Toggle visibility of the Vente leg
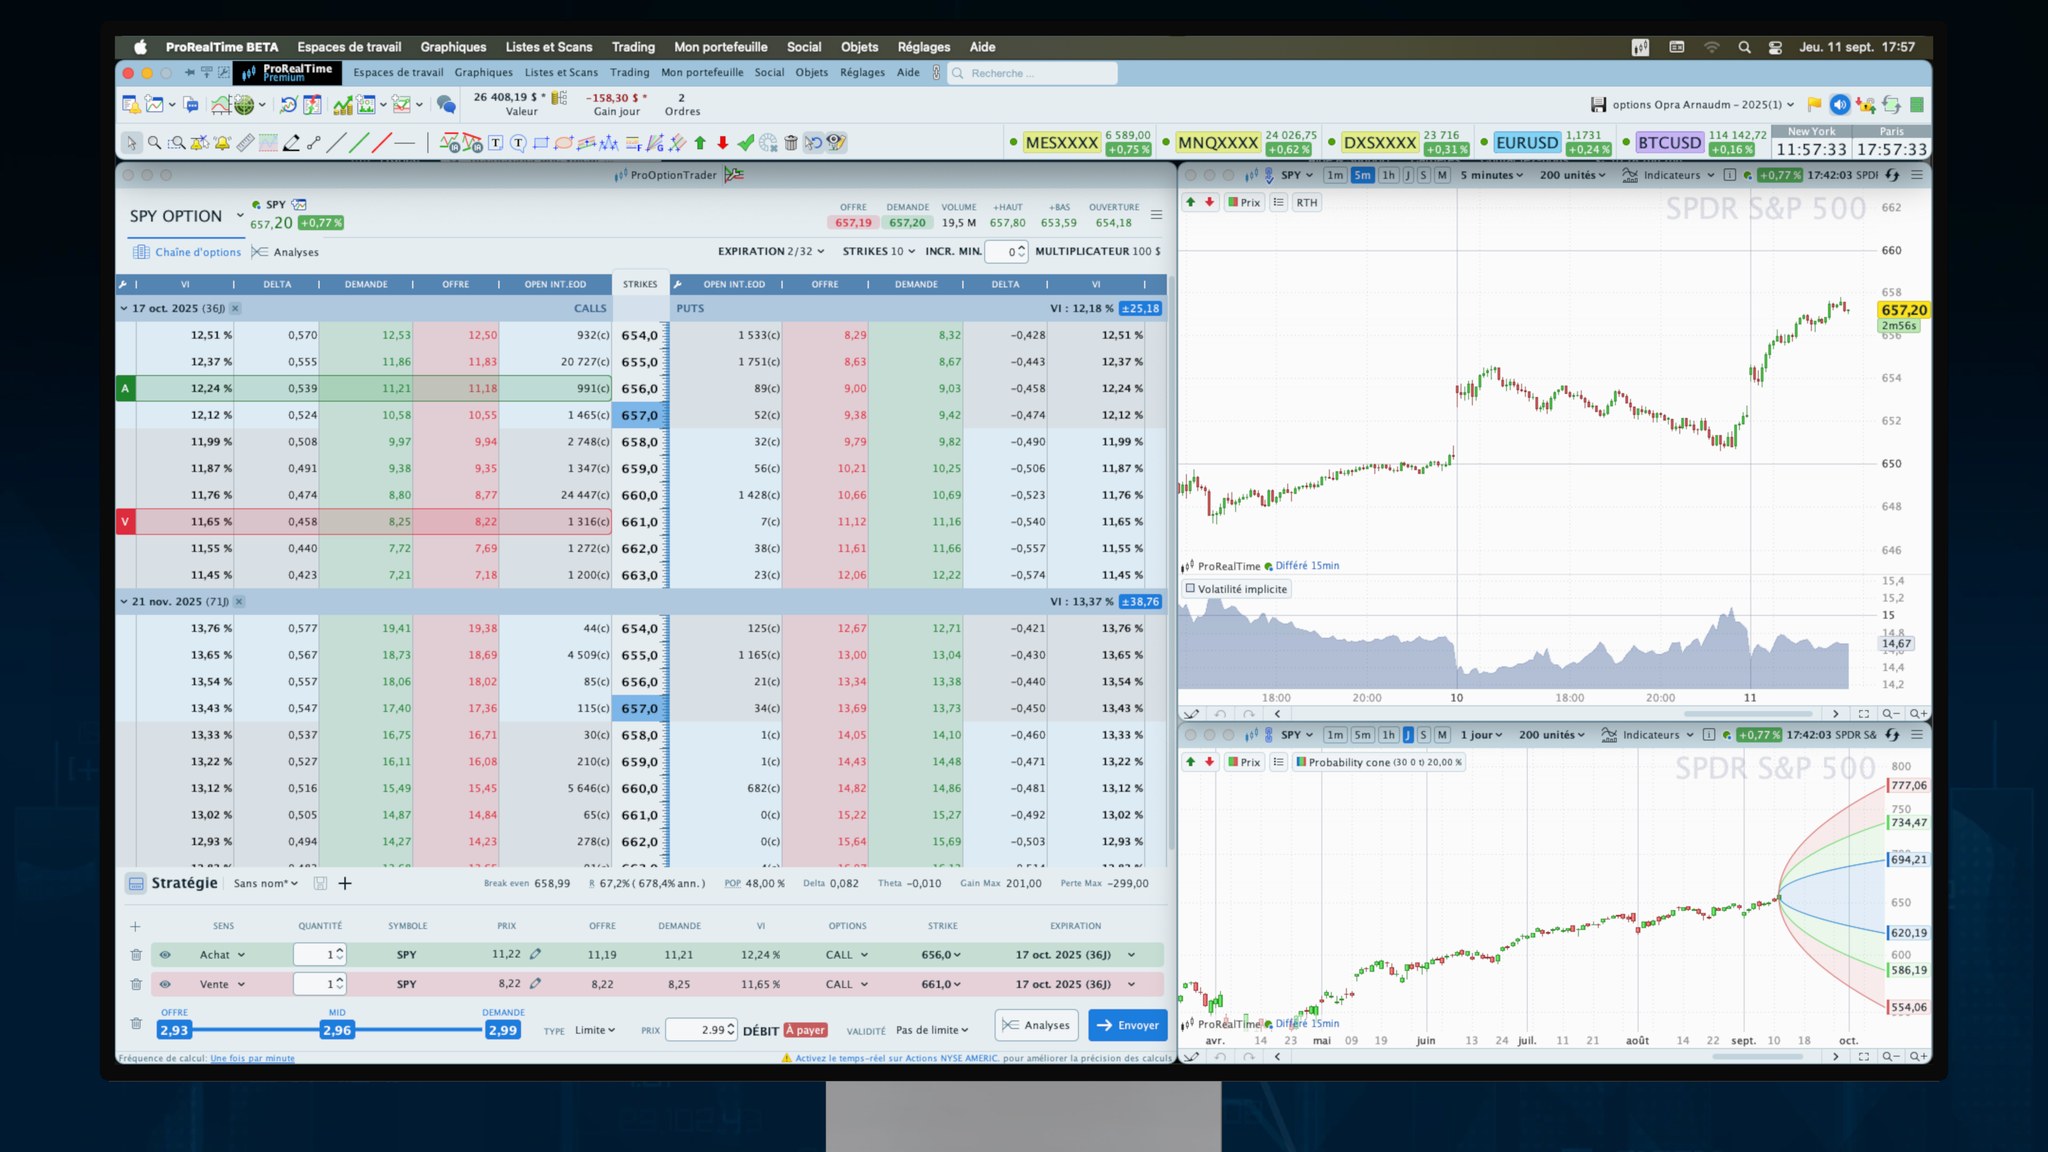 tap(165, 984)
